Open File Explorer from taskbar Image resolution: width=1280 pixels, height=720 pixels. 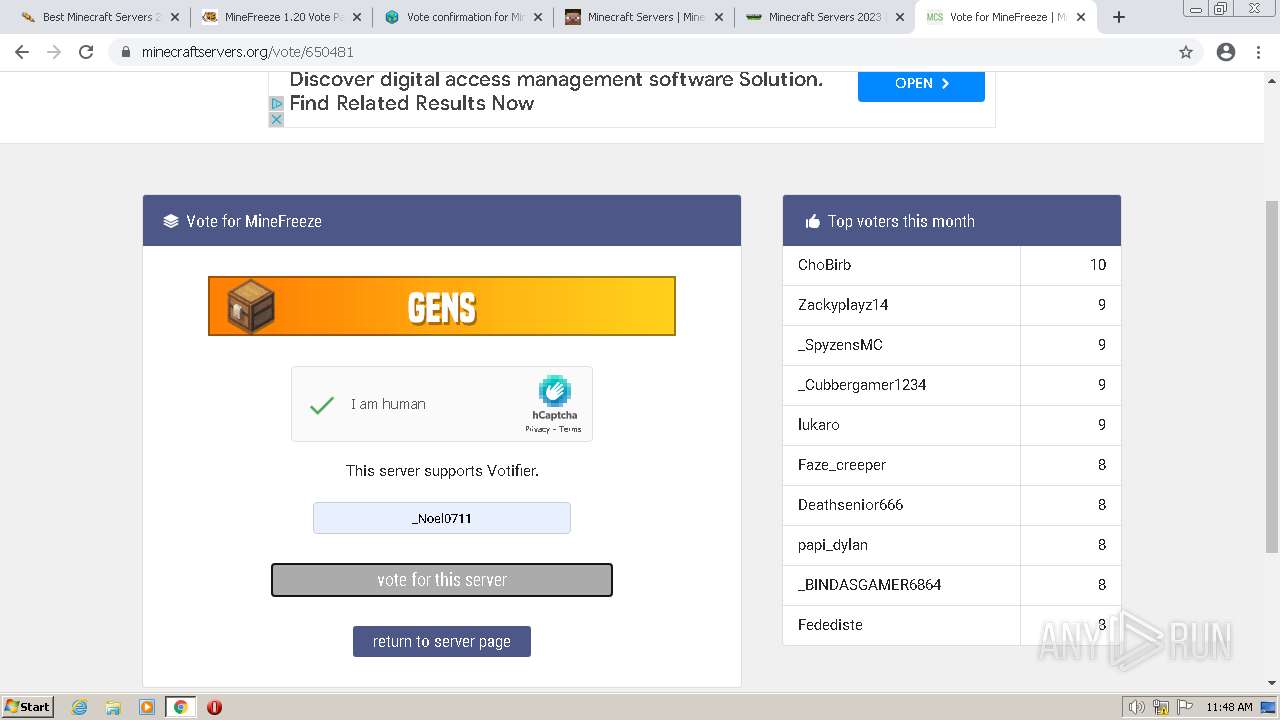[113, 707]
